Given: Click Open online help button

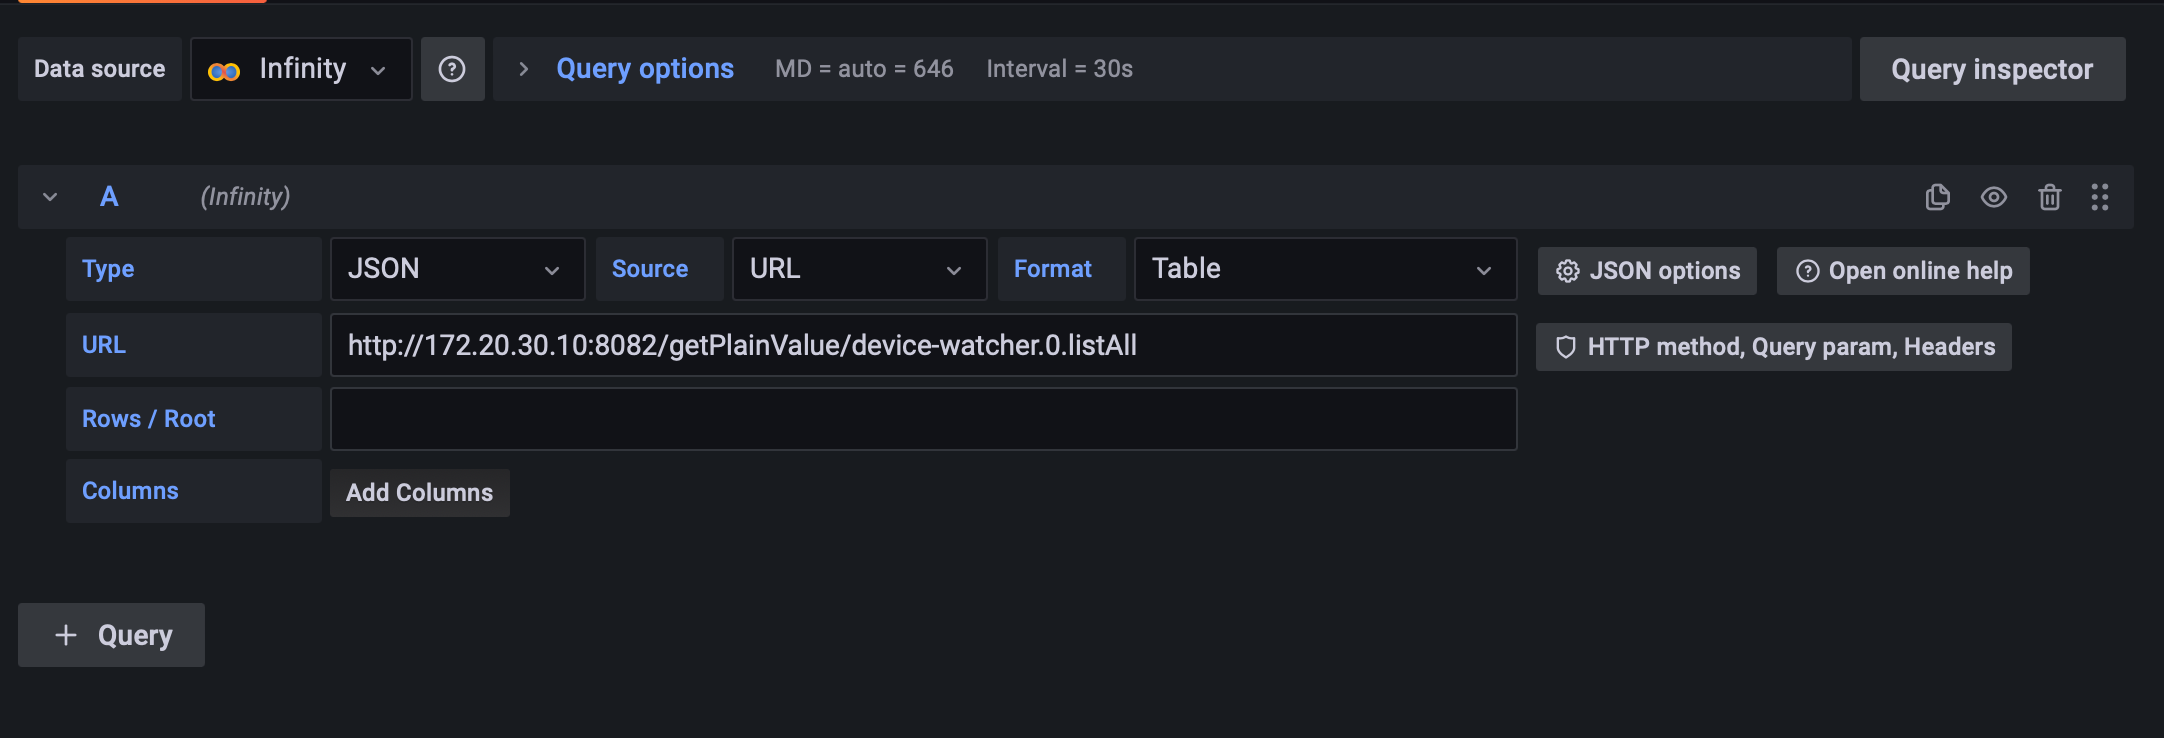Looking at the screenshot, I should tap(1902, 271).
